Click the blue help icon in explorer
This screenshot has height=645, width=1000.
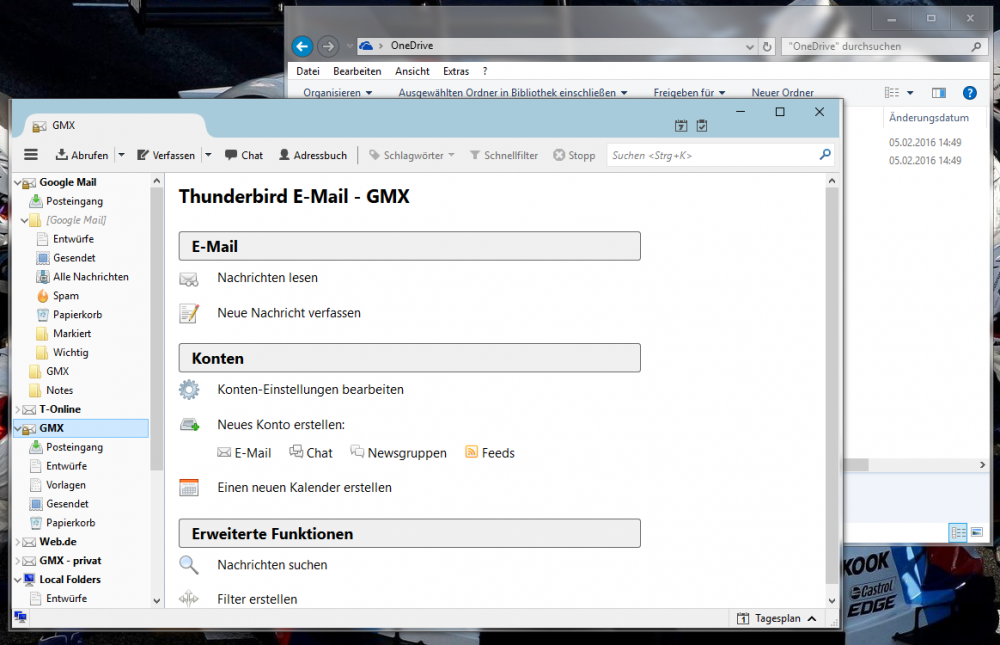coord(969,93)
